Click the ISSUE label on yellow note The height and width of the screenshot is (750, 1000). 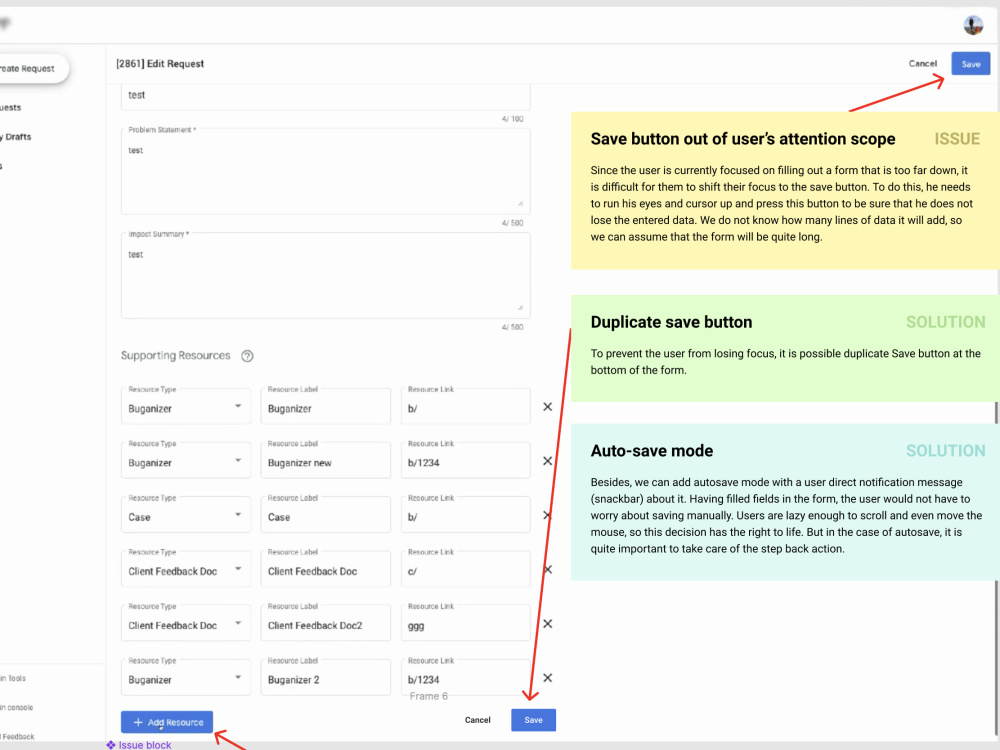[x=957, y=139]
